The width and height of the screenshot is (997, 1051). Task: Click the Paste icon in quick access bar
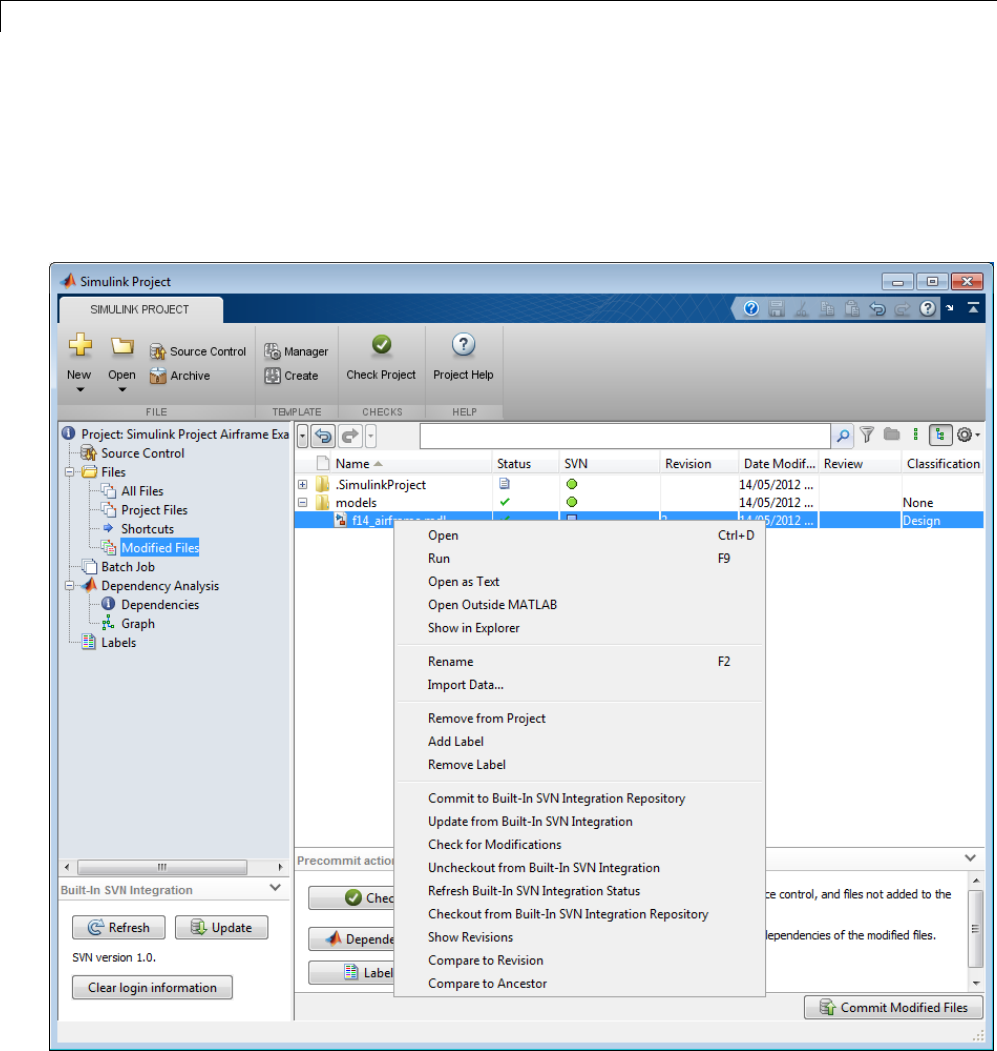click(852, 308)
